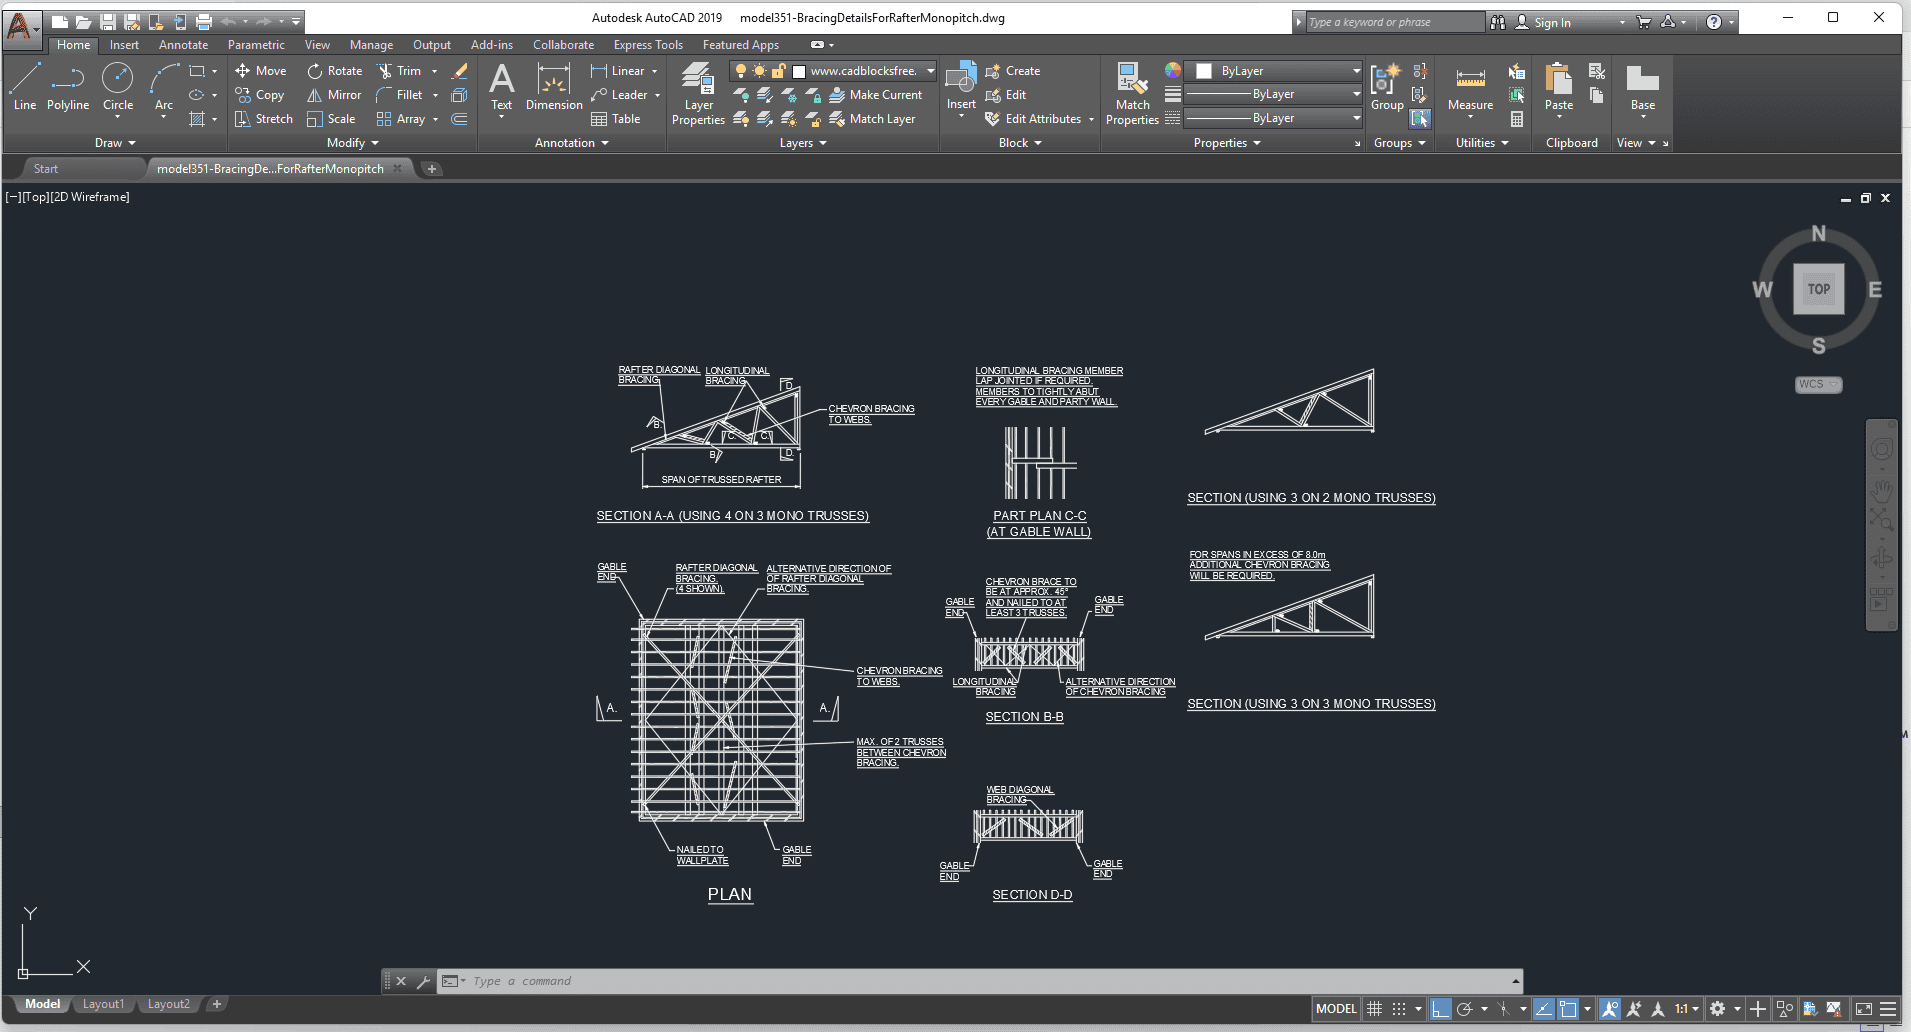Toggle ortho mode in status bar
Image resolution: width=1911 pixels, height=1032 pixels.
coord(1440,1009)
